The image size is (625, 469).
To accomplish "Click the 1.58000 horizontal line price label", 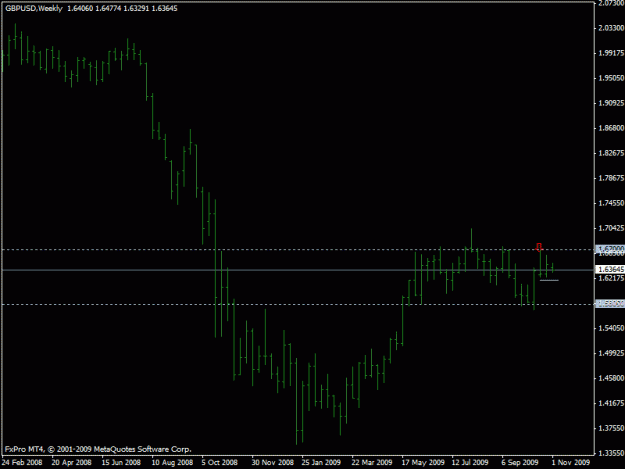I will tap(611, 304).
